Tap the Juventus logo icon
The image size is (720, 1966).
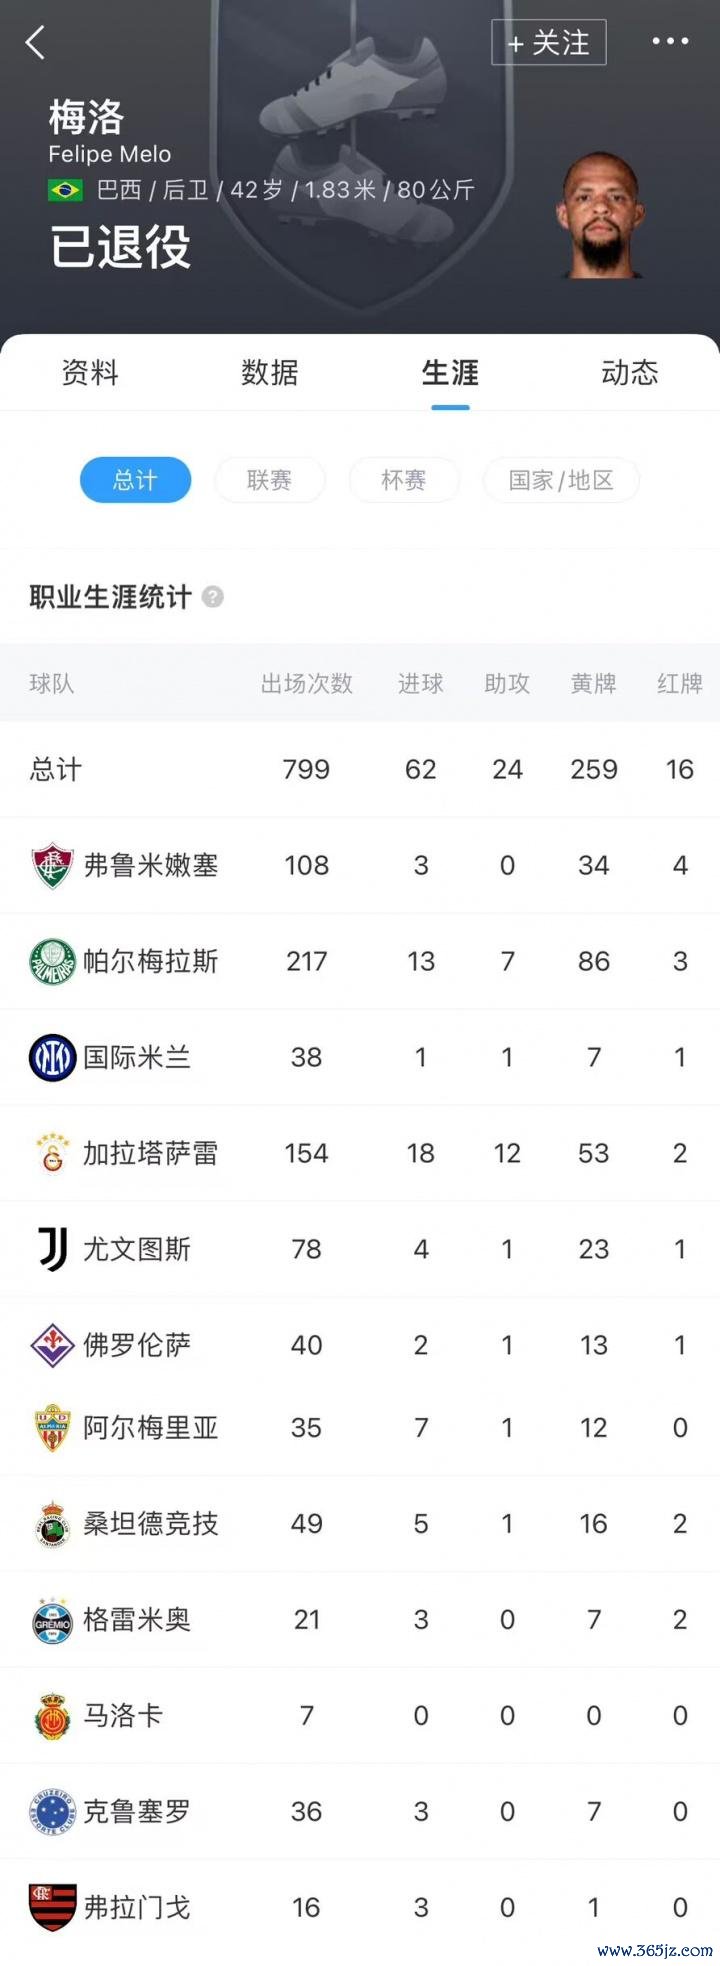(x=53, y=1249)
